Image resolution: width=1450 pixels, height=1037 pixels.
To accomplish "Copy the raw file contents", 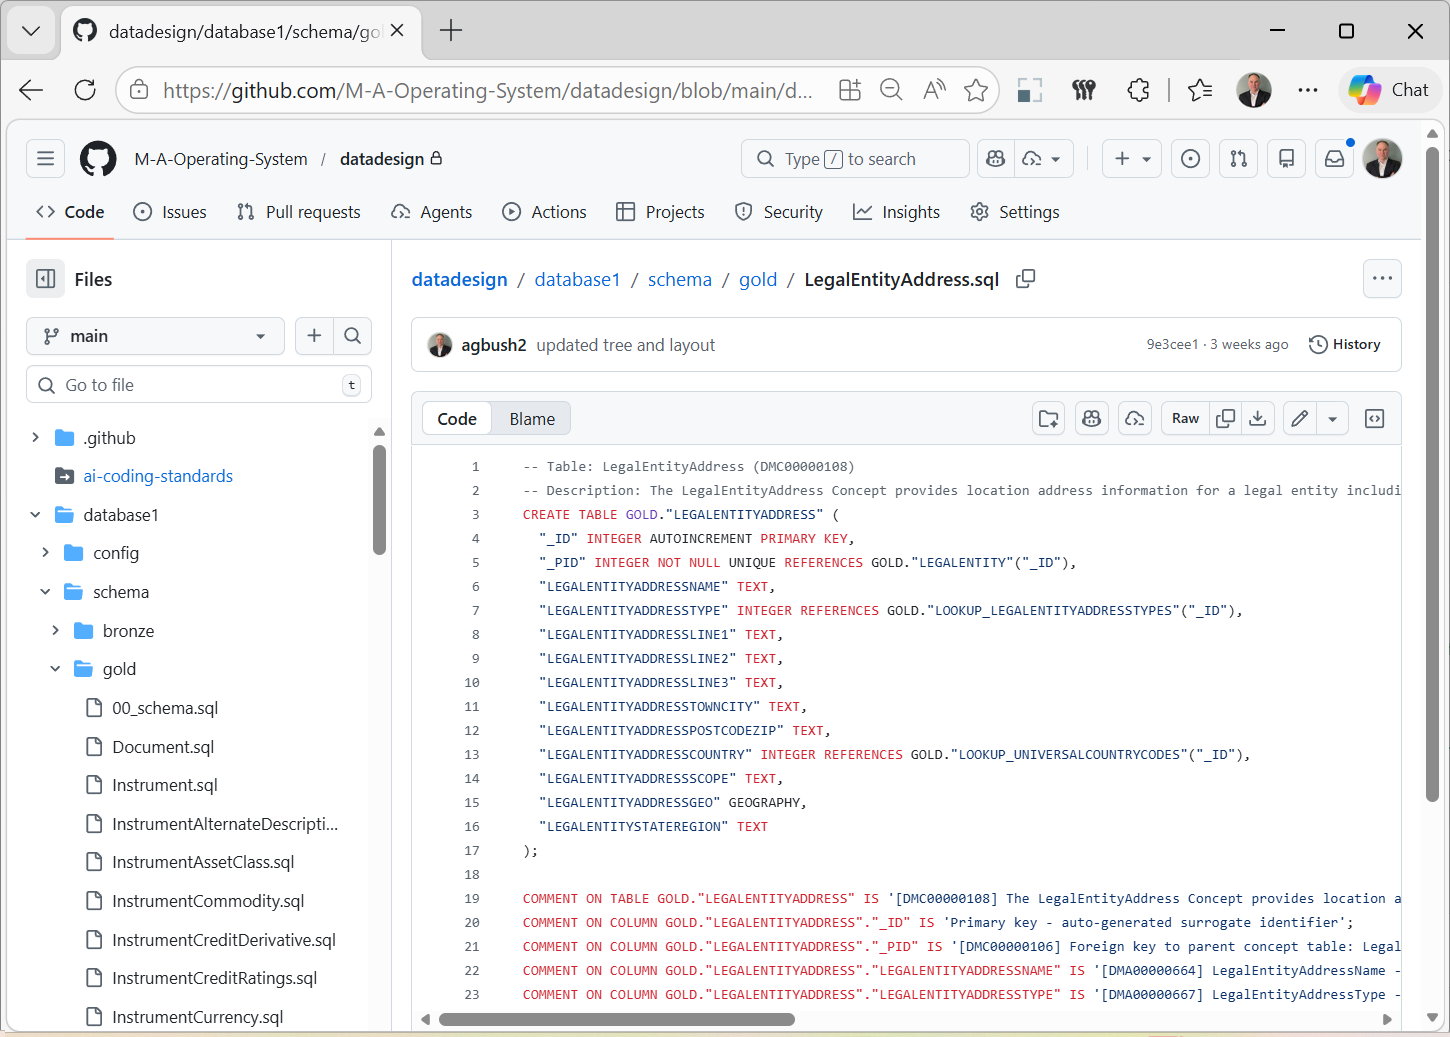I will (1225, 418).
